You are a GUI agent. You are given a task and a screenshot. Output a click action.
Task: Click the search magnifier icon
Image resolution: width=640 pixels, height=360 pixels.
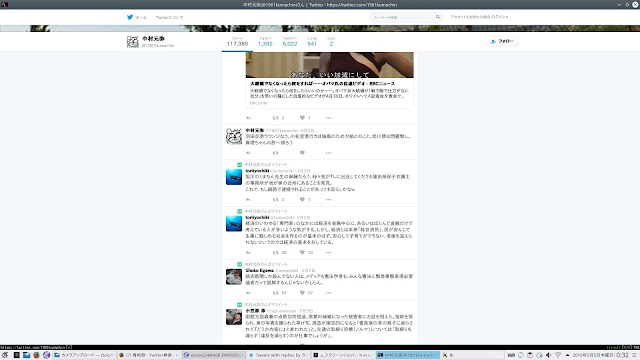tap(438, 17)
